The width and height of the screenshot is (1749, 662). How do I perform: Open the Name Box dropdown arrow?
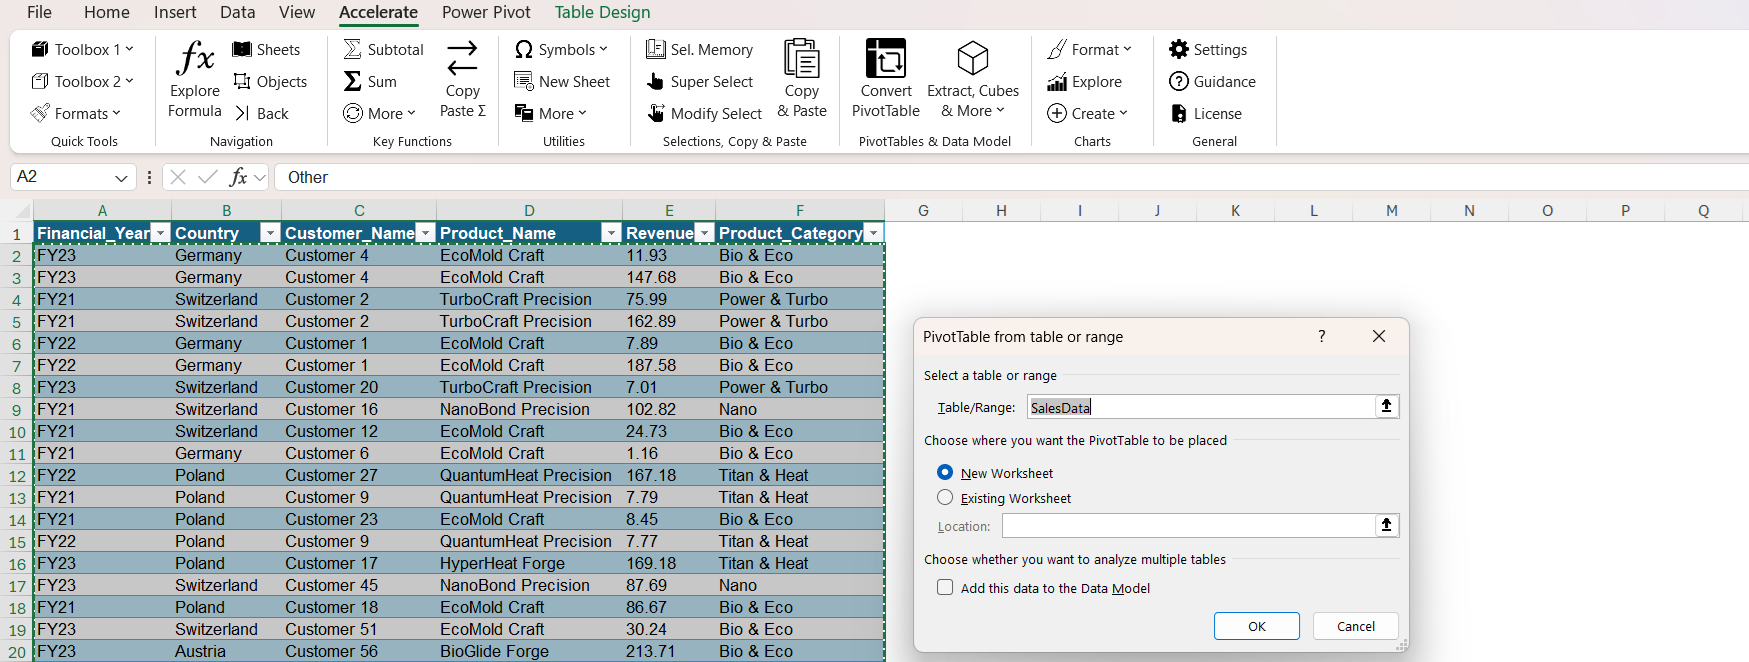(121, 178)
